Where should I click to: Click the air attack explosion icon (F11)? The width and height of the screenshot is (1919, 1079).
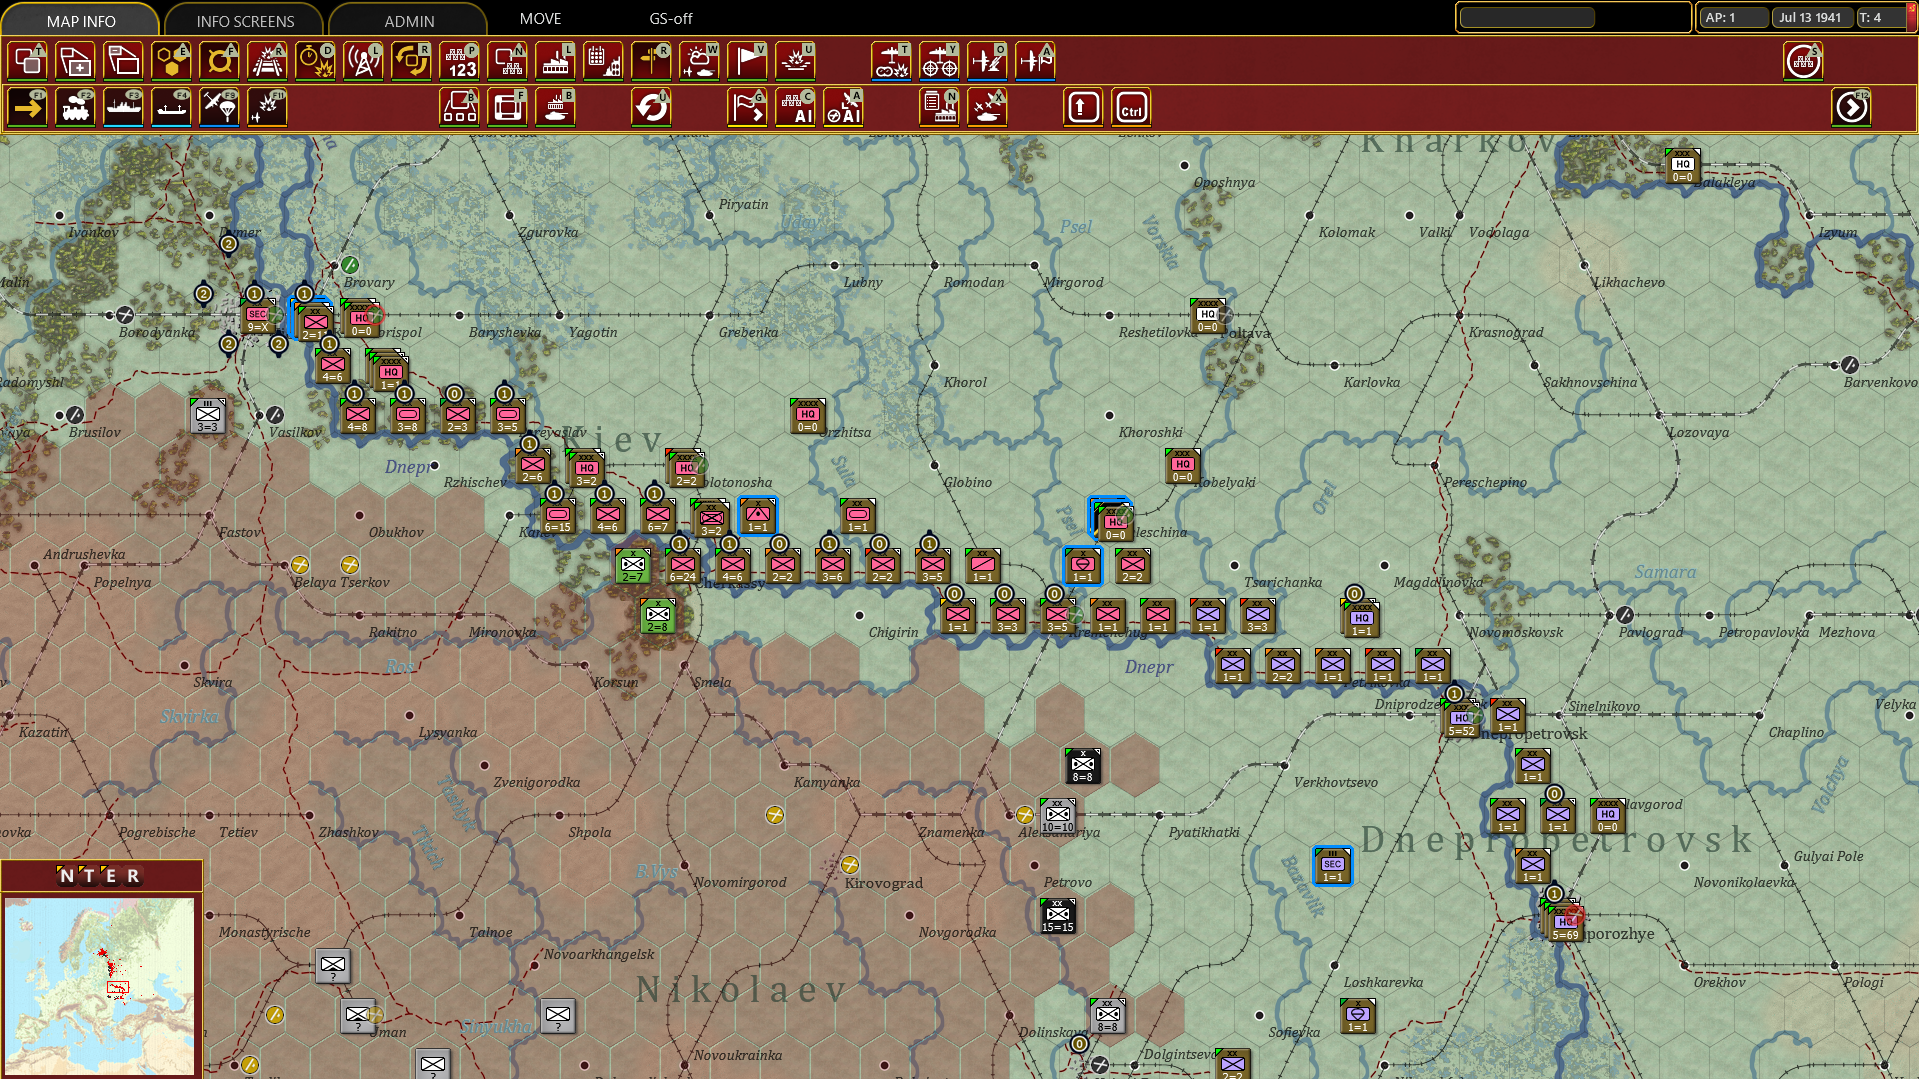(x=268, y=107)
